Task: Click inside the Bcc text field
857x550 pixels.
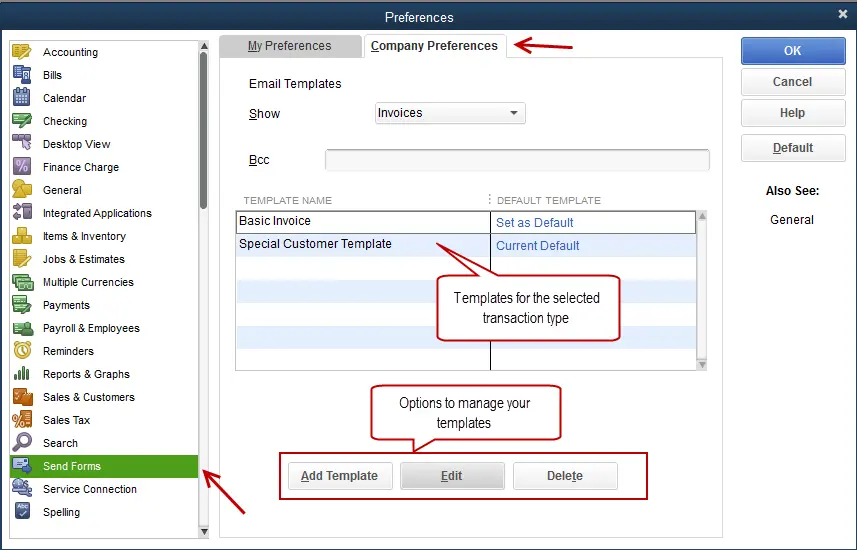Action: click(517, 160)
